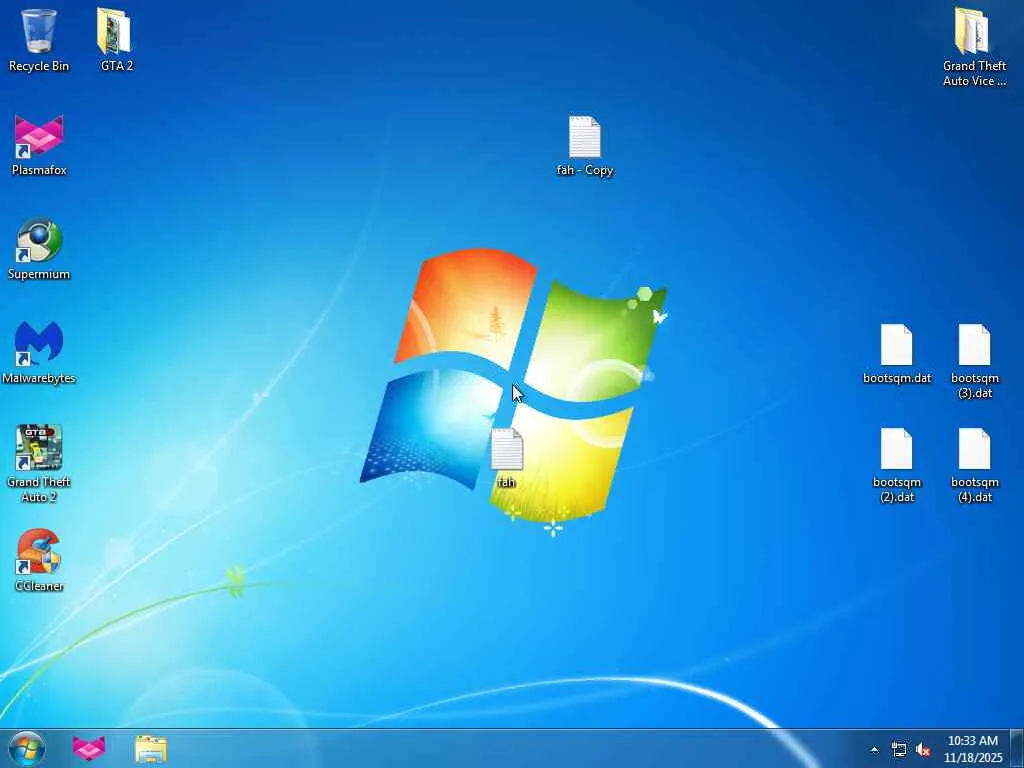This screenshot has height=768, width=1024.
Task: Click the "fah - Copy" label text
Action: (584, 170)
